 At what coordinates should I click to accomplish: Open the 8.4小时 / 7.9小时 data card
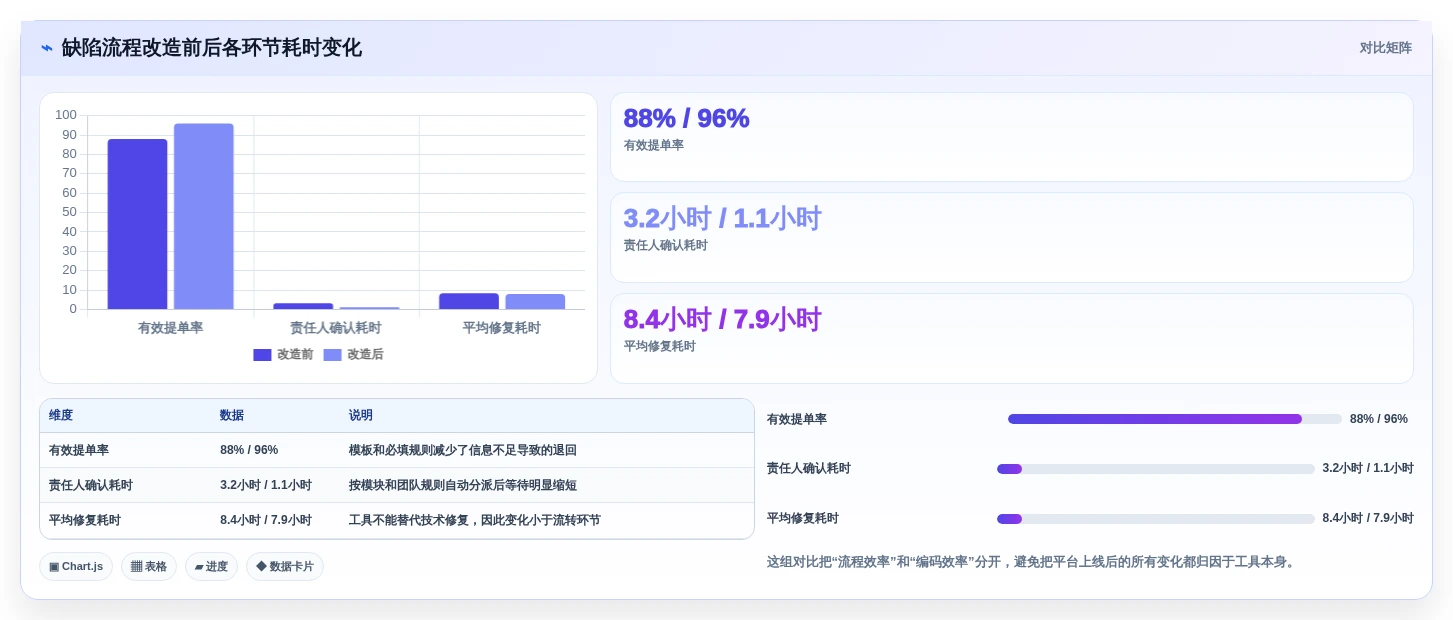(x=1012, y=338)
